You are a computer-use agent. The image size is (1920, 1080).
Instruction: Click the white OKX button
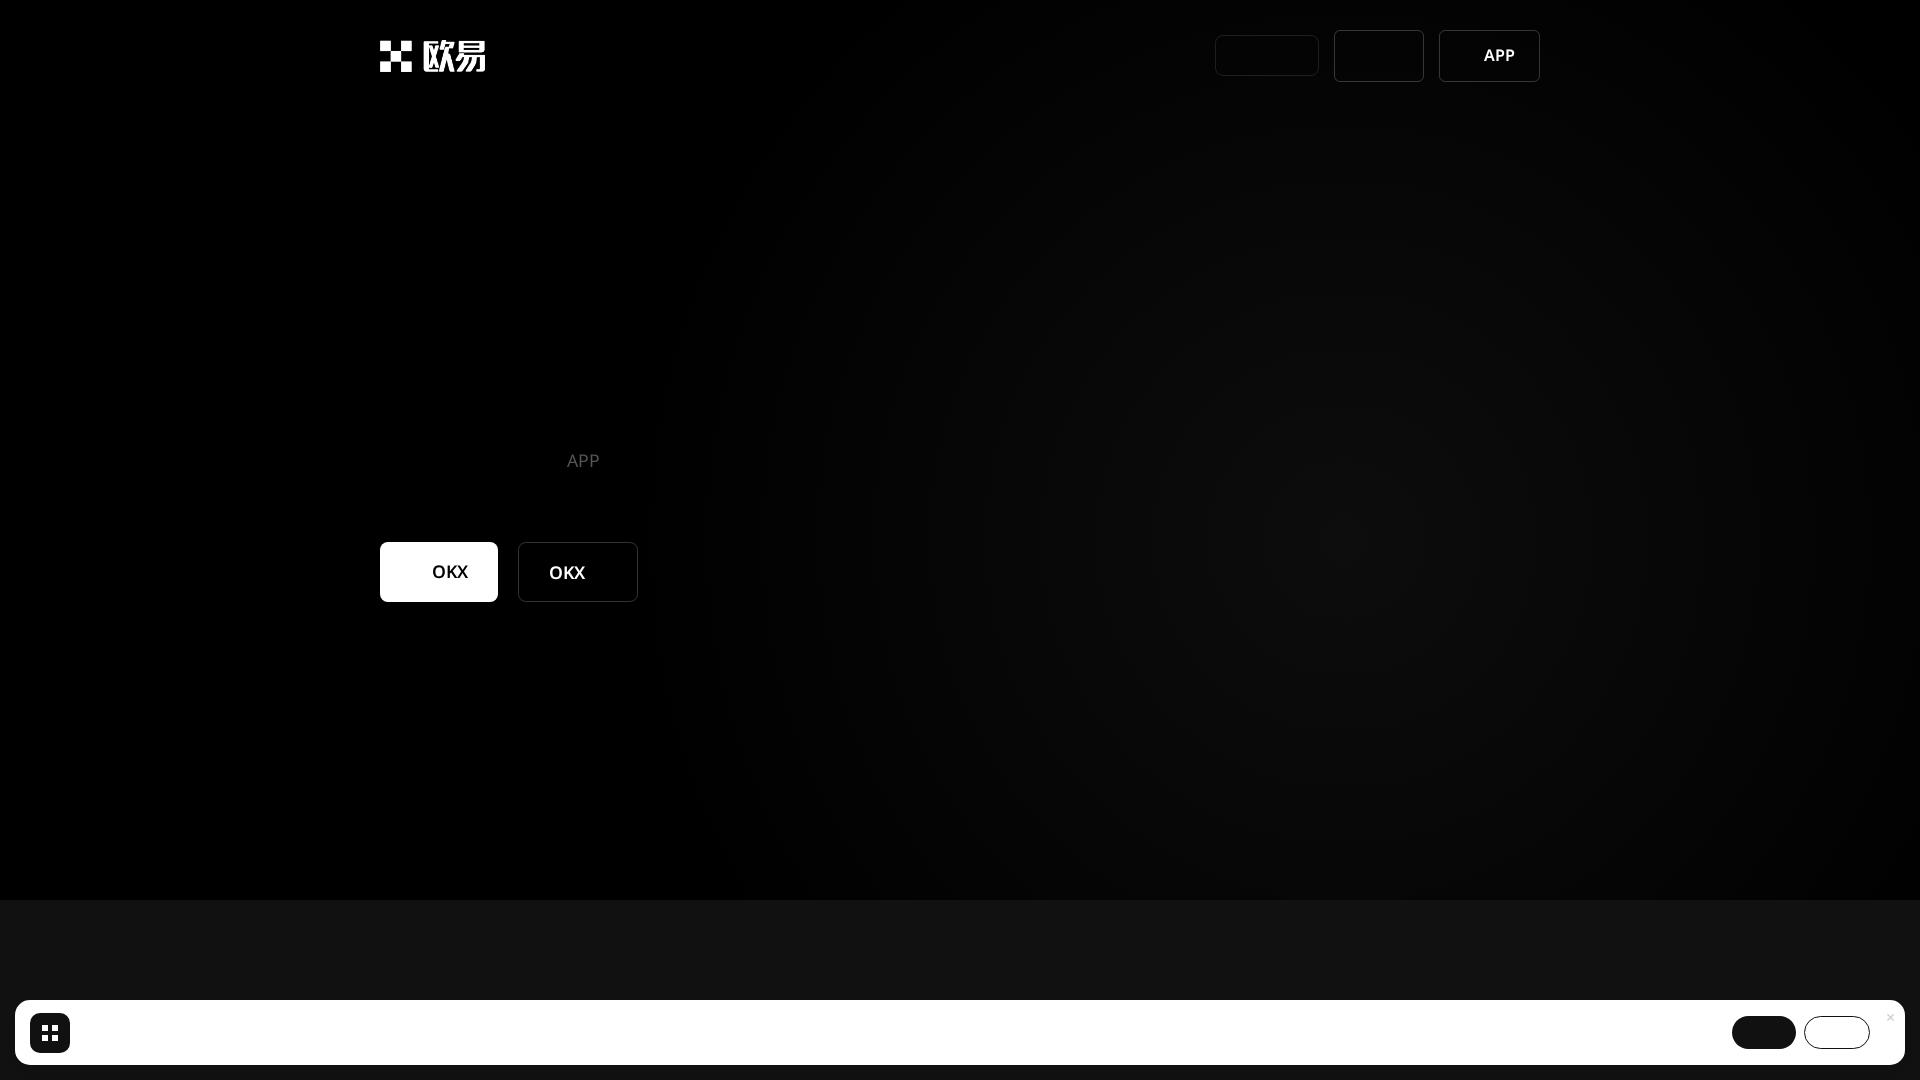pyautogui.click(x=439, y=572)
